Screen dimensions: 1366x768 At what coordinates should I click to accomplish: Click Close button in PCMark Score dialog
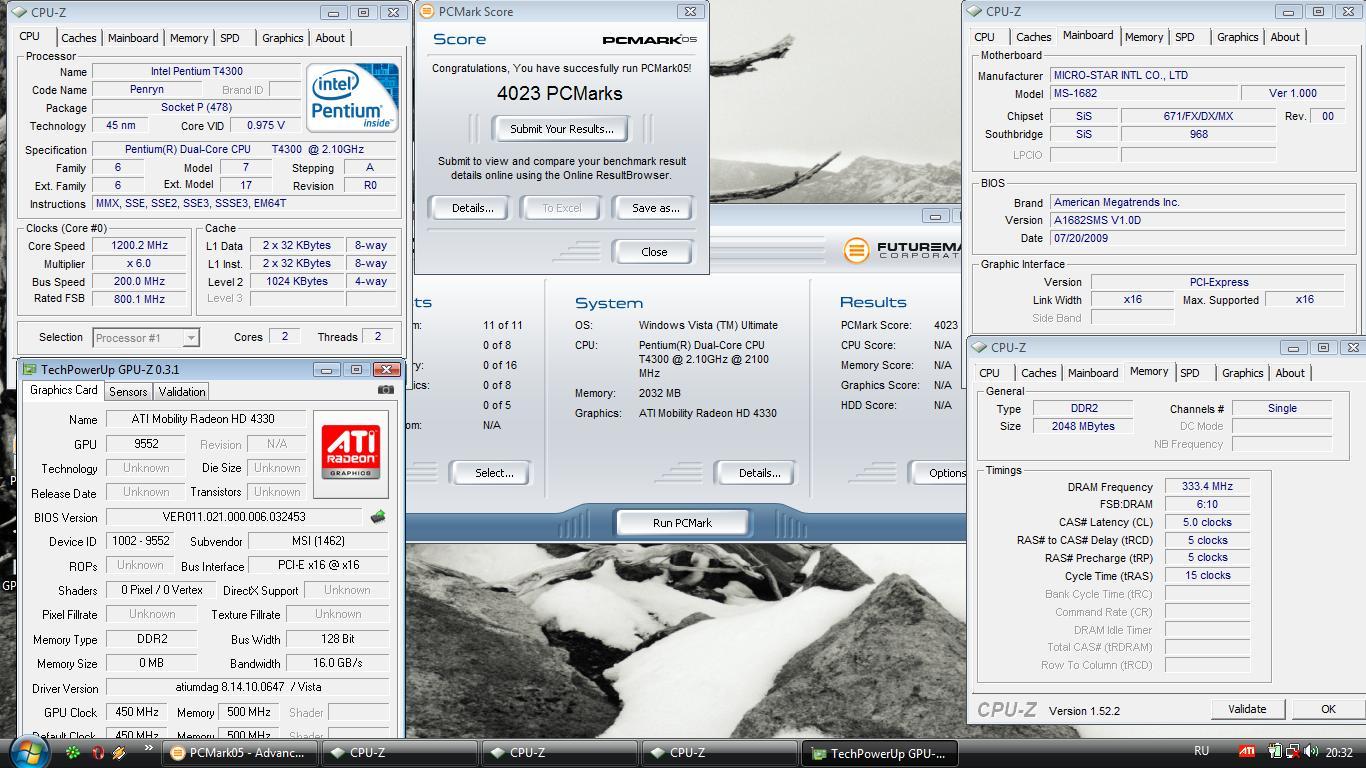[x=654, y=252]
